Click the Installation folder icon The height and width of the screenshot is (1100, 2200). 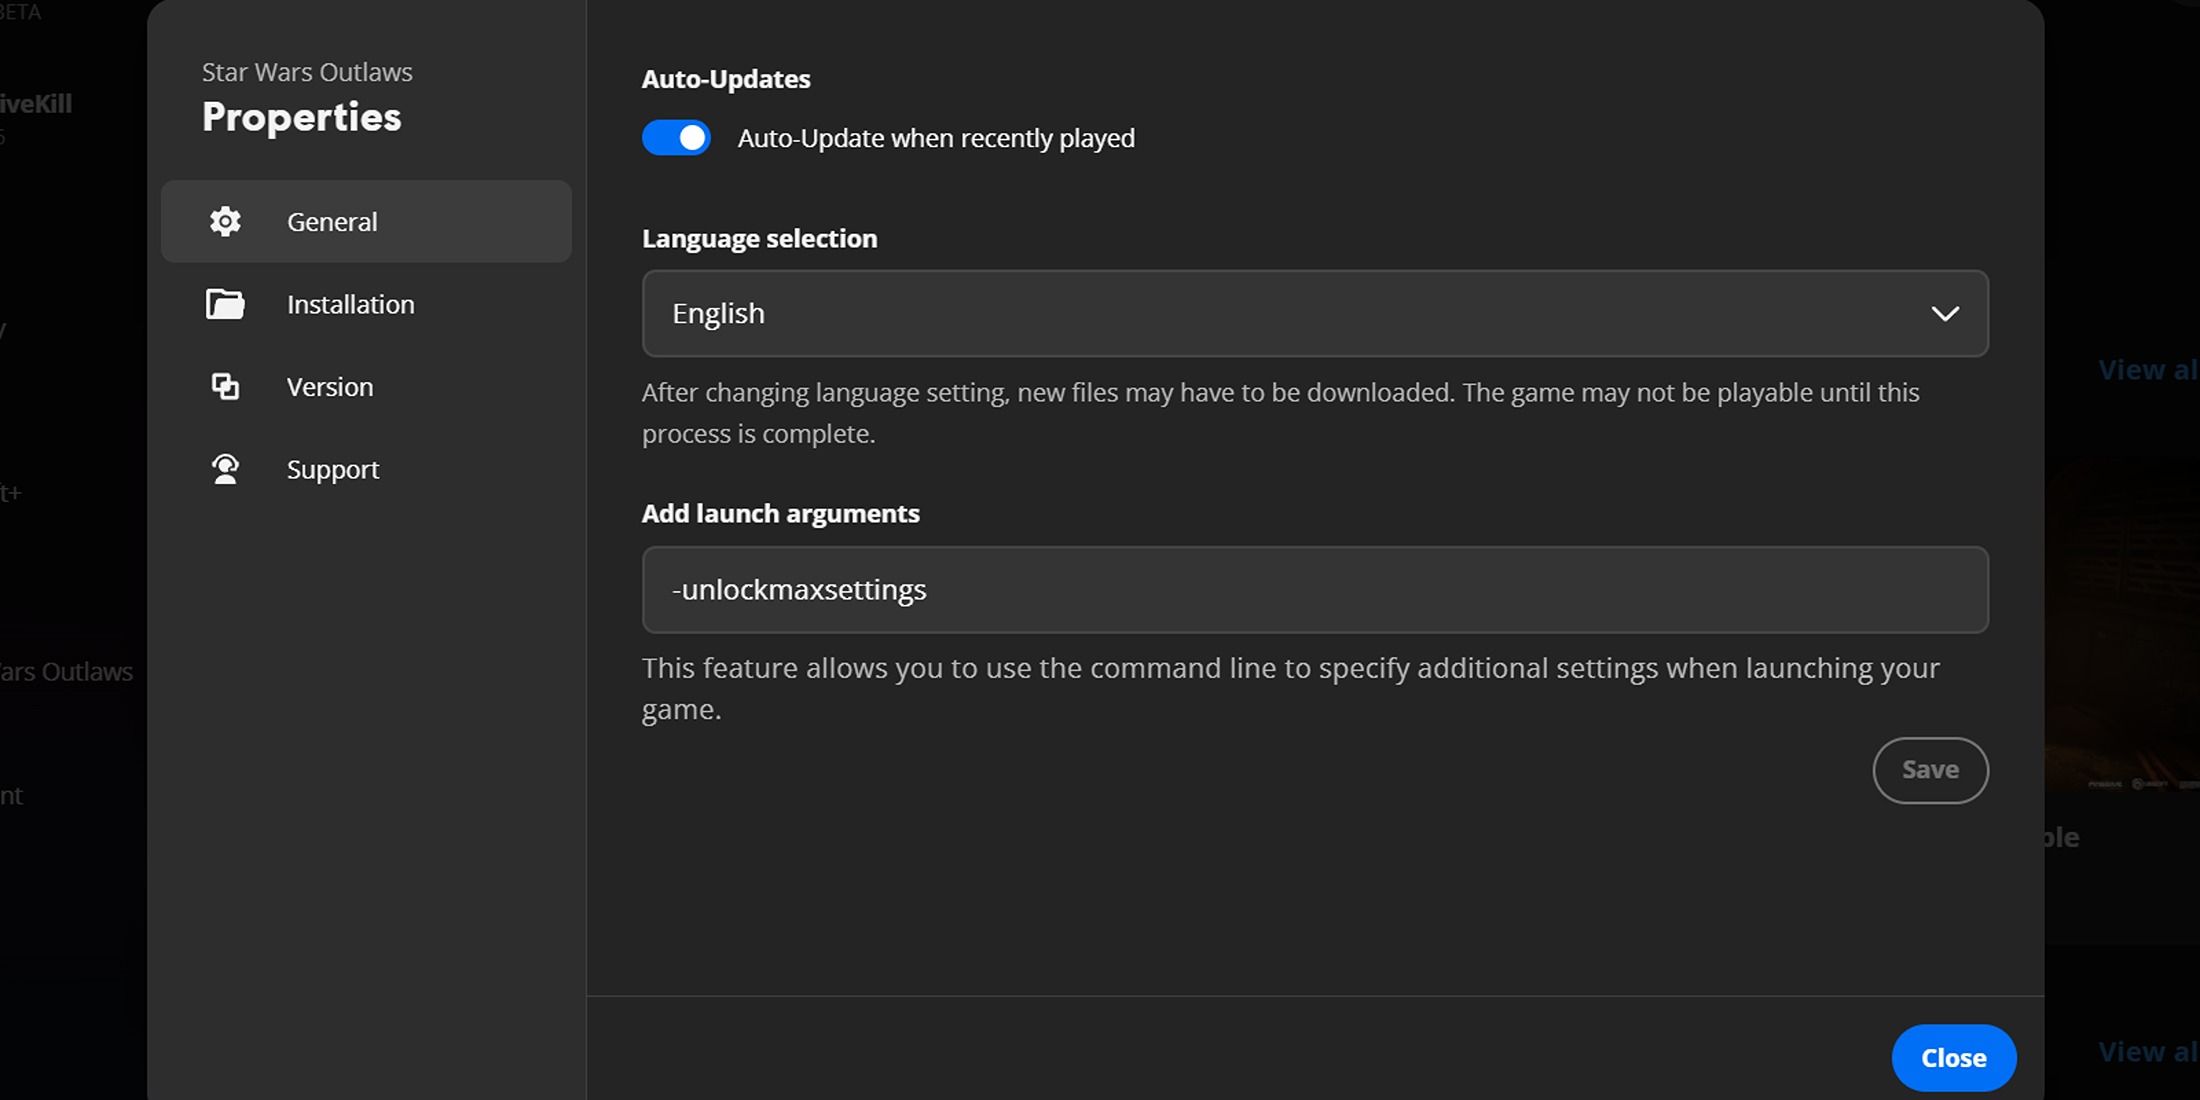point(224,303)
